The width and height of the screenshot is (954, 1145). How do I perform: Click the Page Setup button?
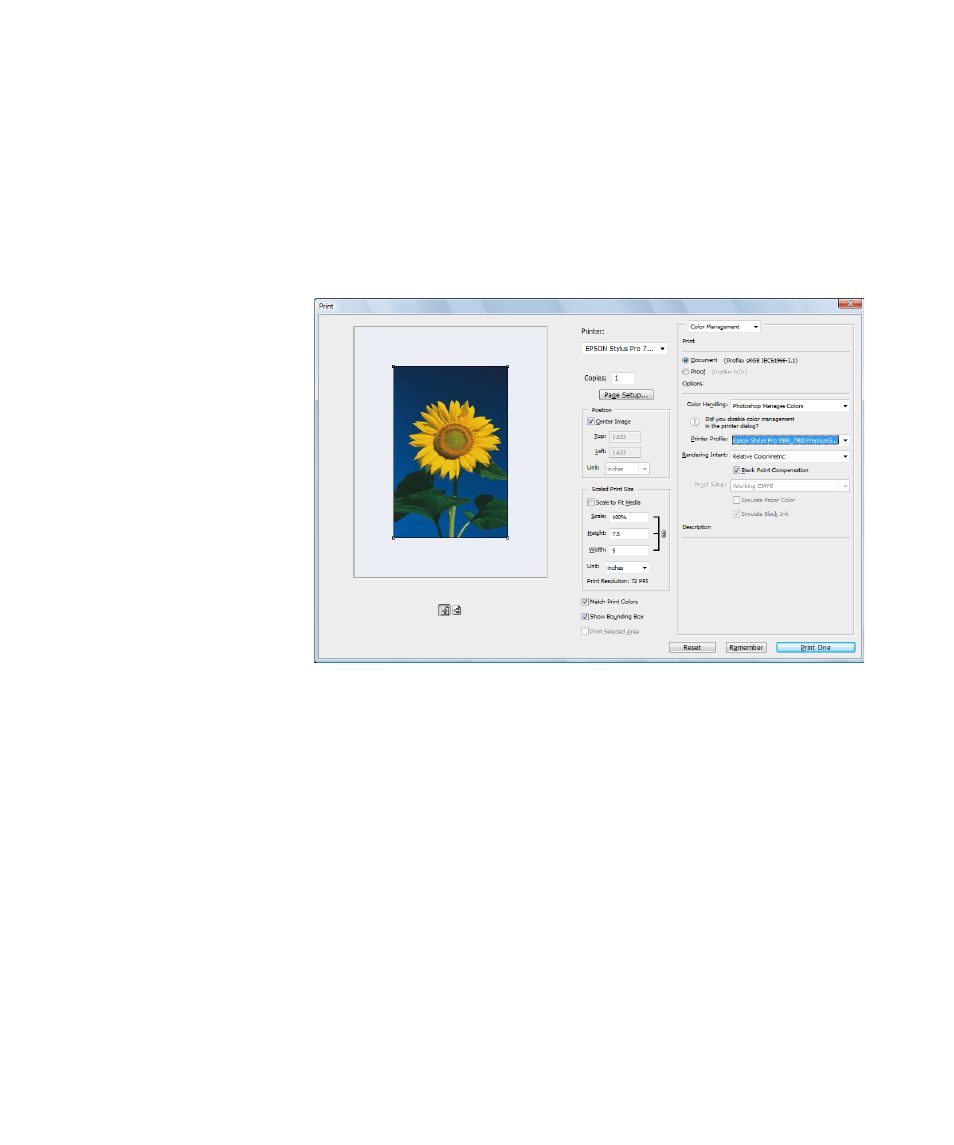[x=626, y=395]
